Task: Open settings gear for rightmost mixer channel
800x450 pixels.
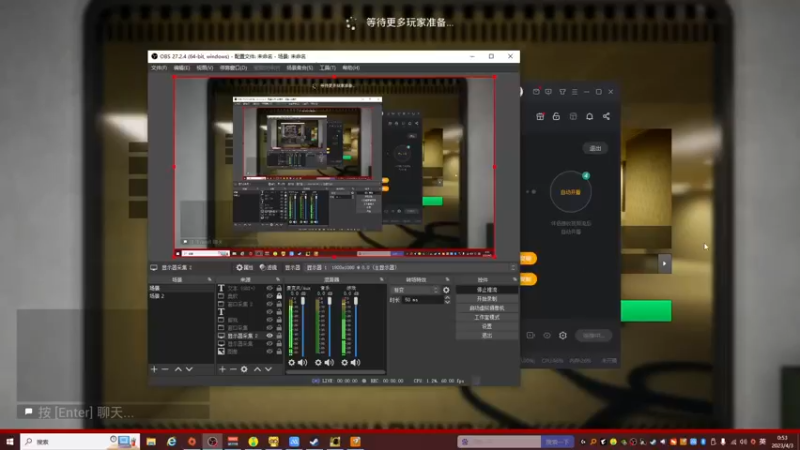Action: (344, 362)
